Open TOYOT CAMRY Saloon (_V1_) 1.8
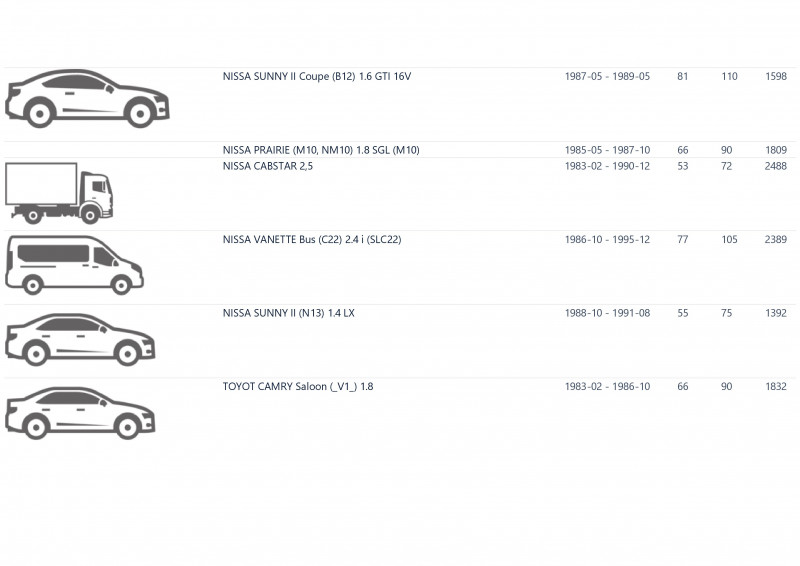Image resolution: width=800 pixels, height=566 pixels. tap(298, 386)
